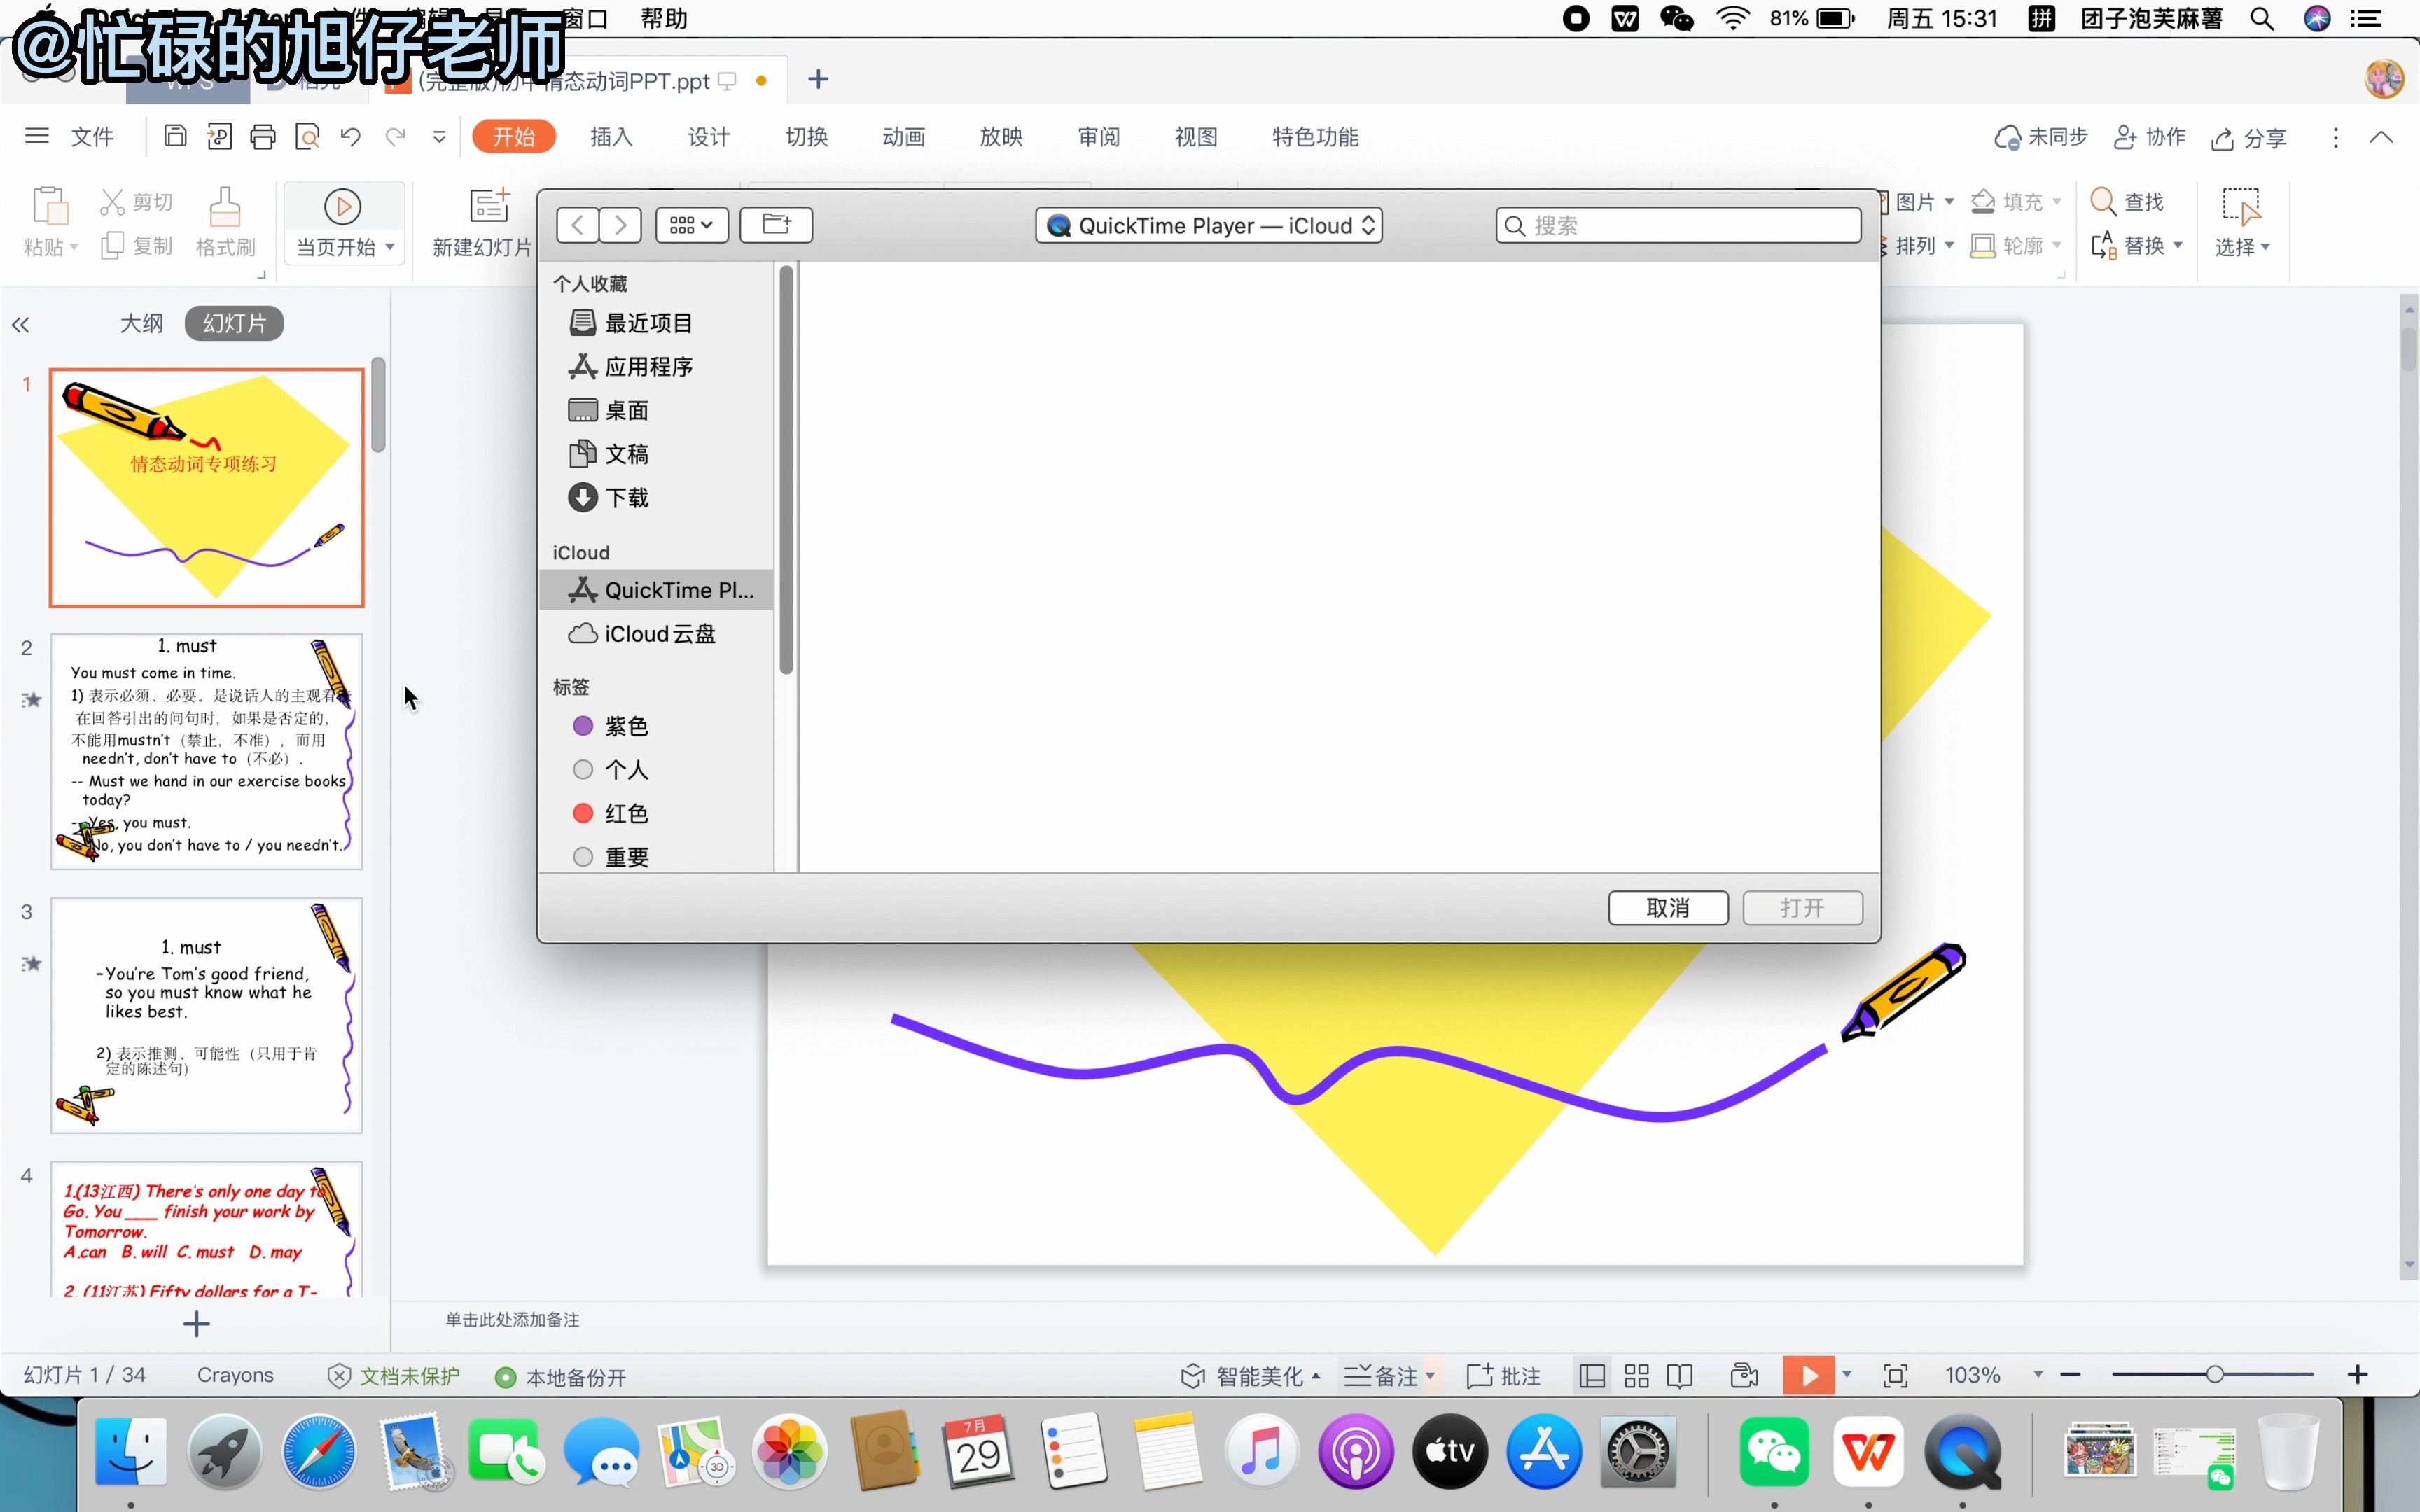The height and width of the screenshot is (1512, 2420).
Task: Click the save icon in quick toolbar
Action: click(x=175, y=136)
